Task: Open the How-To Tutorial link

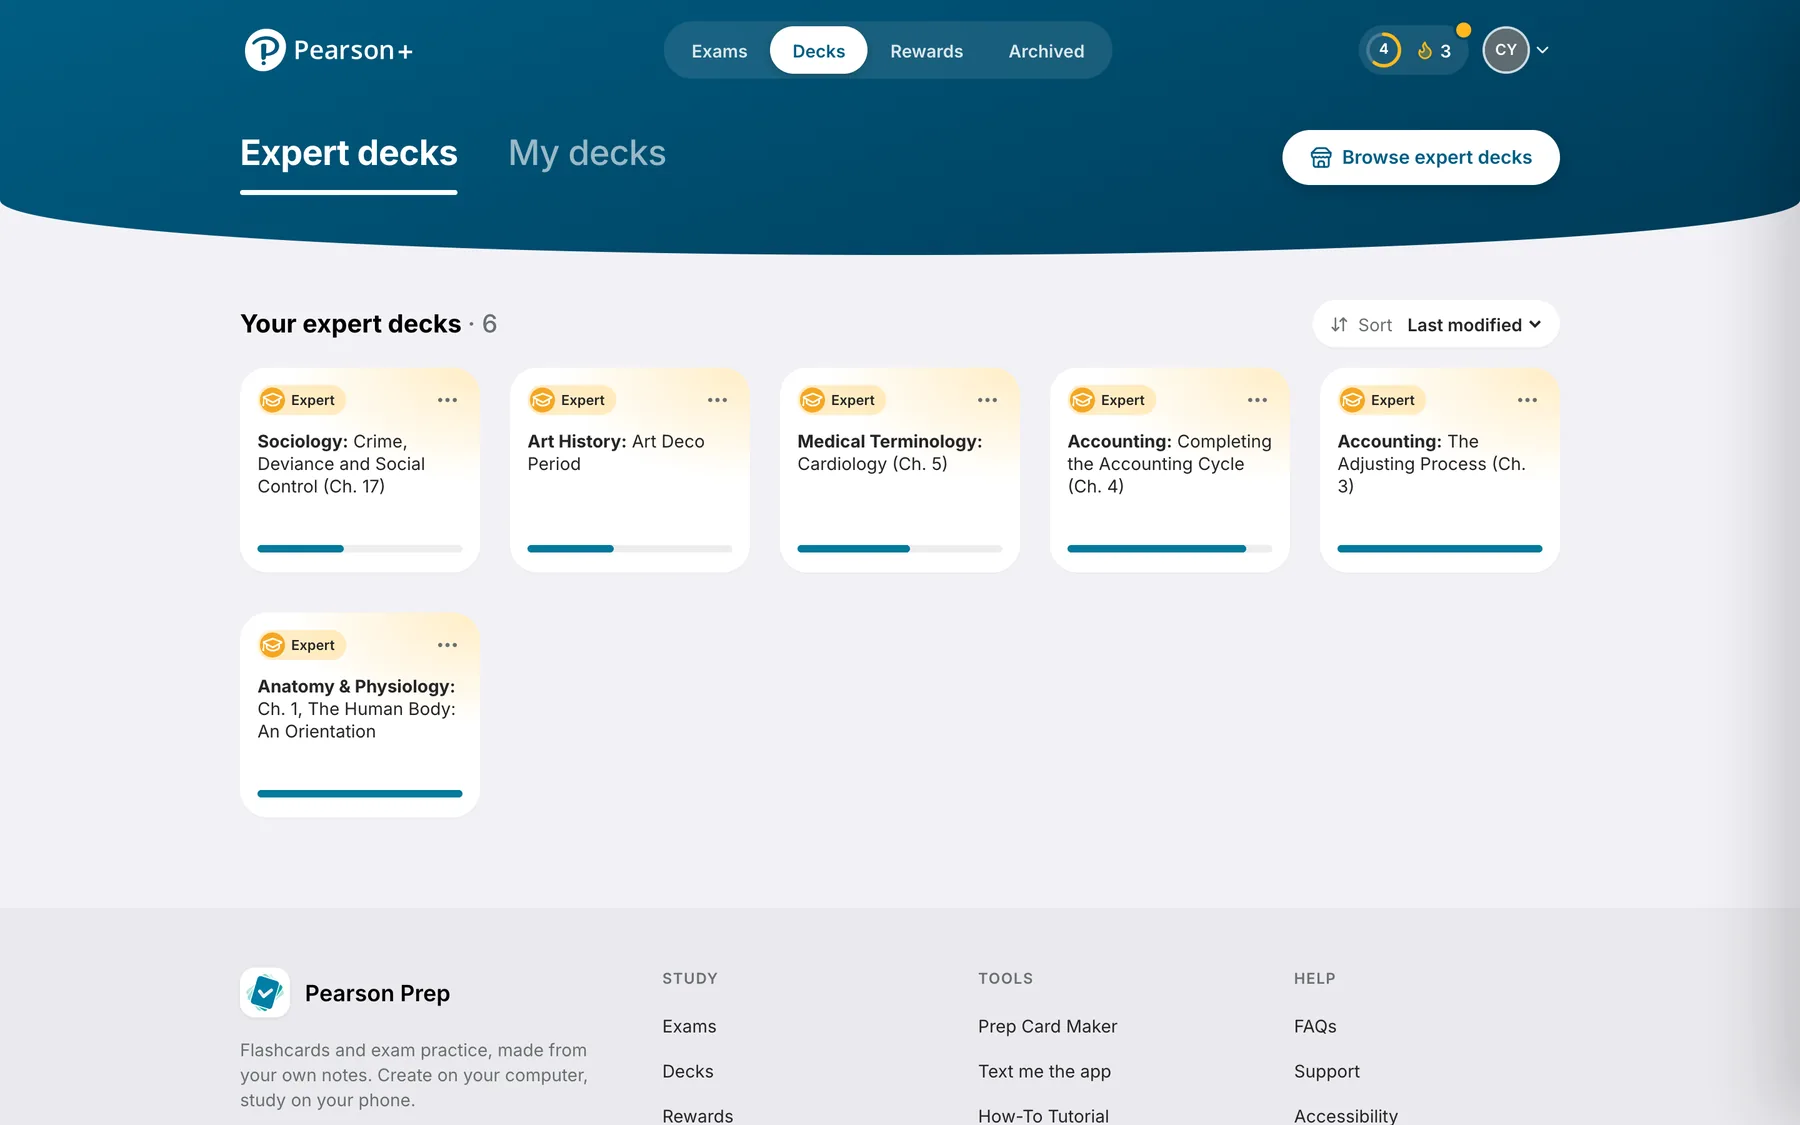Action: (x=1043, y=1115)
